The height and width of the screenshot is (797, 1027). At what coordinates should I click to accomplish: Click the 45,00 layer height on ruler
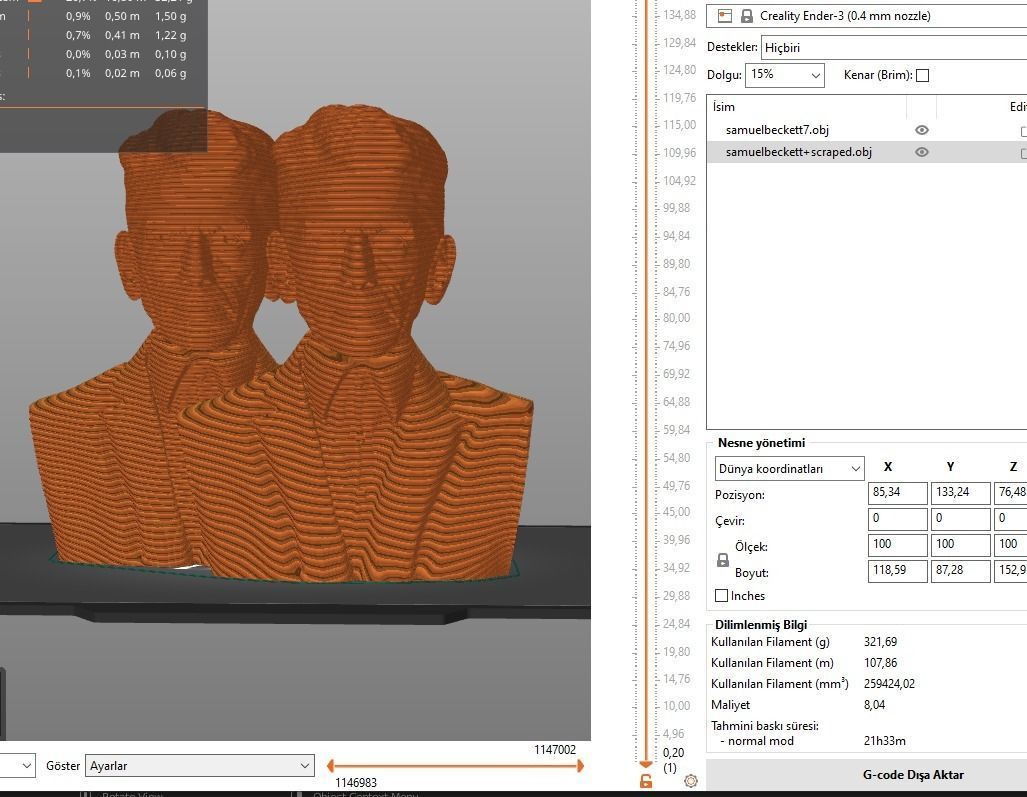tap(677, 511)
